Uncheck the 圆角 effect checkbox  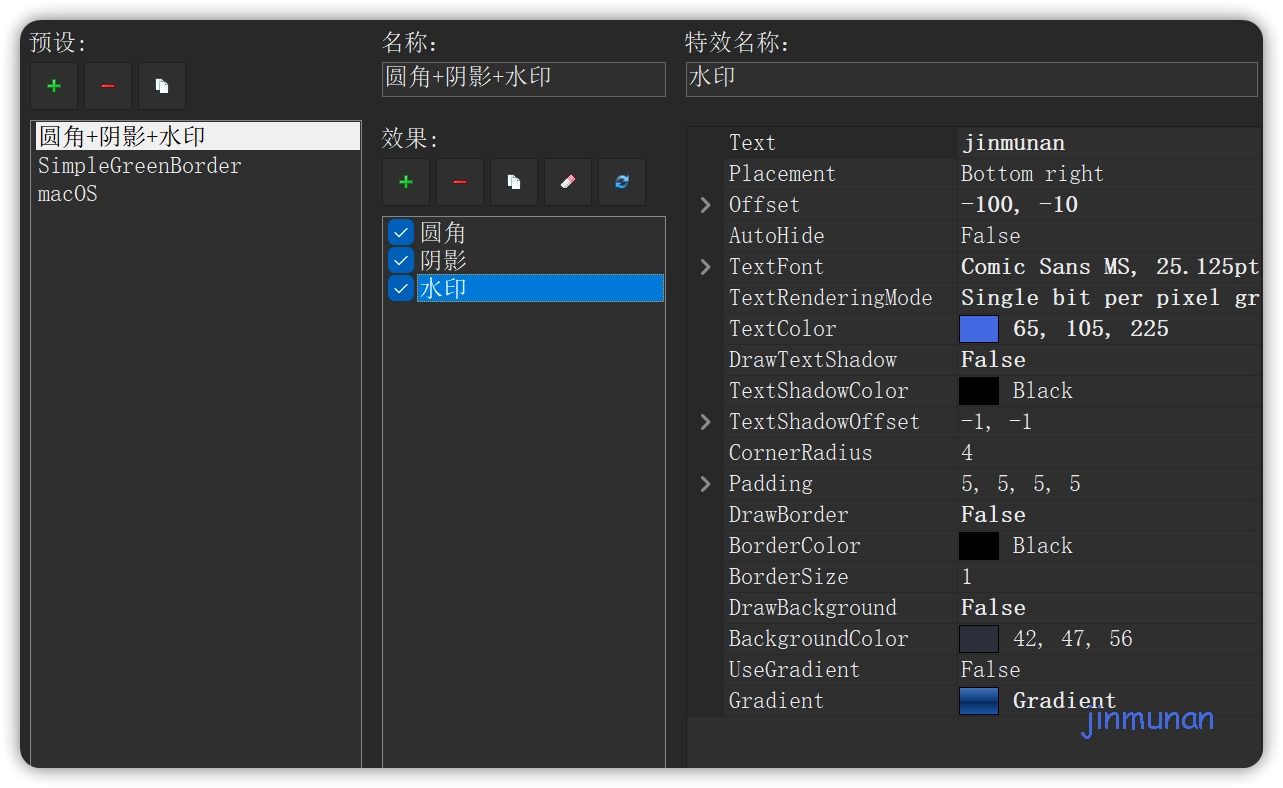click(401, 232)
